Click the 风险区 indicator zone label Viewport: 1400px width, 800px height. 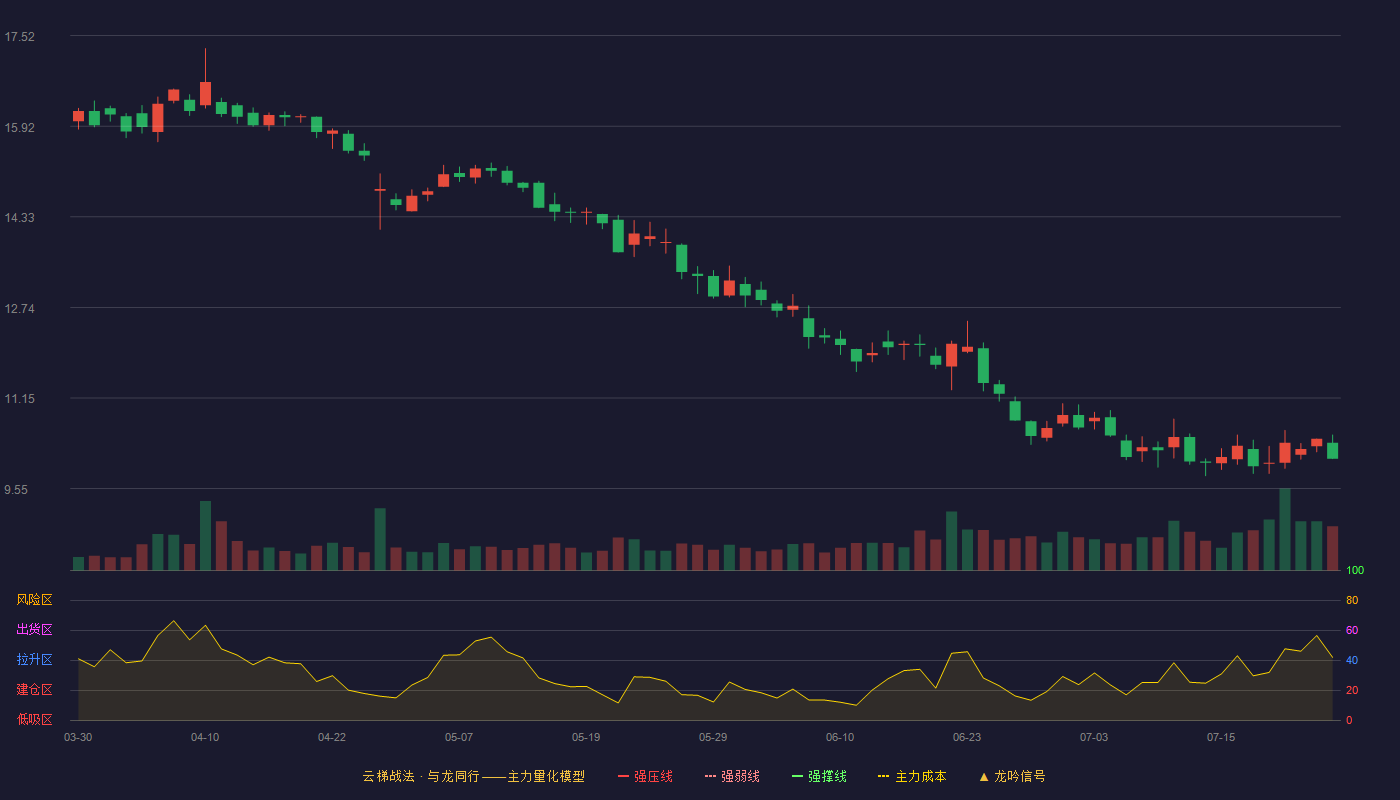click(x=34, y=600)
